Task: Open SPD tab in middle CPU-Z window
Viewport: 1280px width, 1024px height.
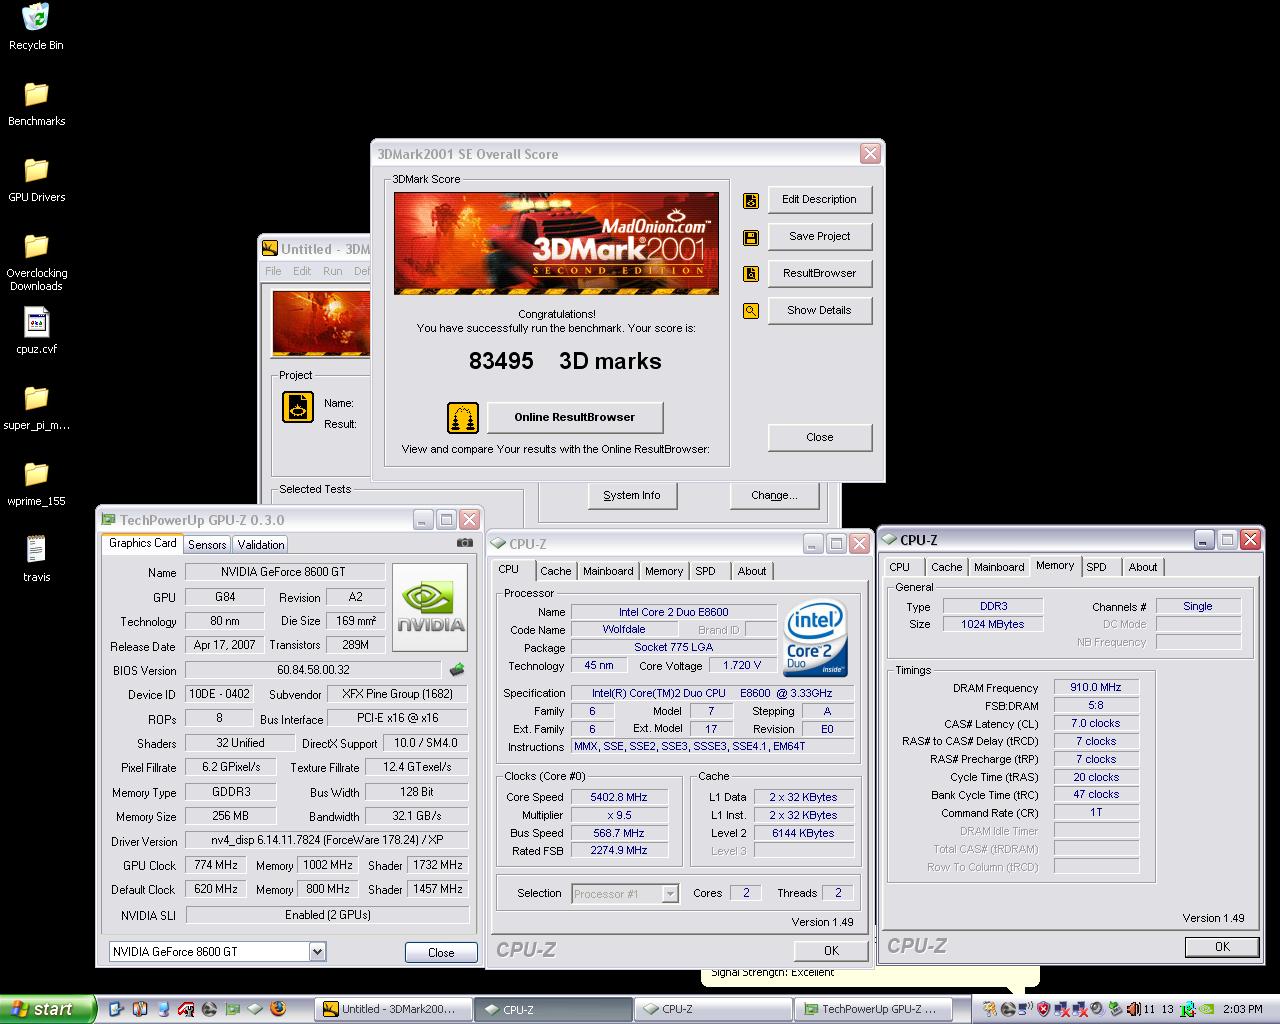Action: pyautogui.click(x=706, y=571)
